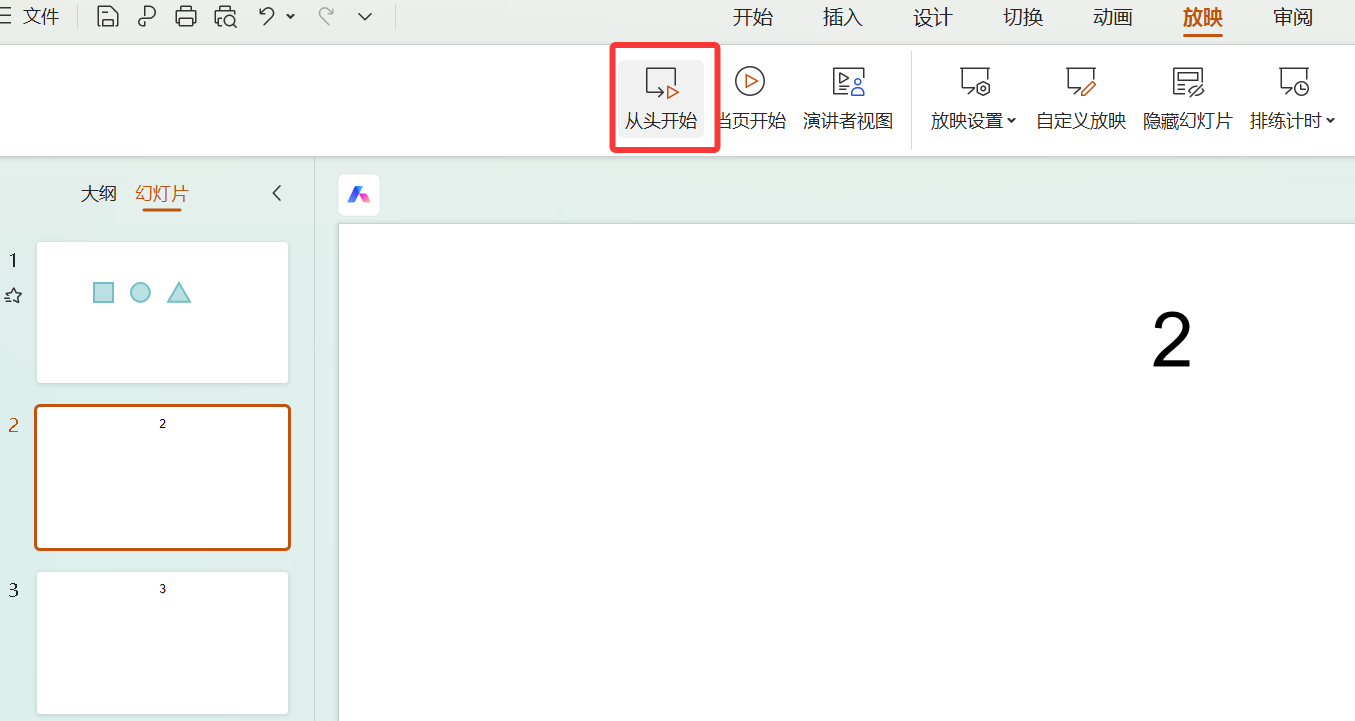Click the 排练计时 timer icon

tap(1293, 82)
